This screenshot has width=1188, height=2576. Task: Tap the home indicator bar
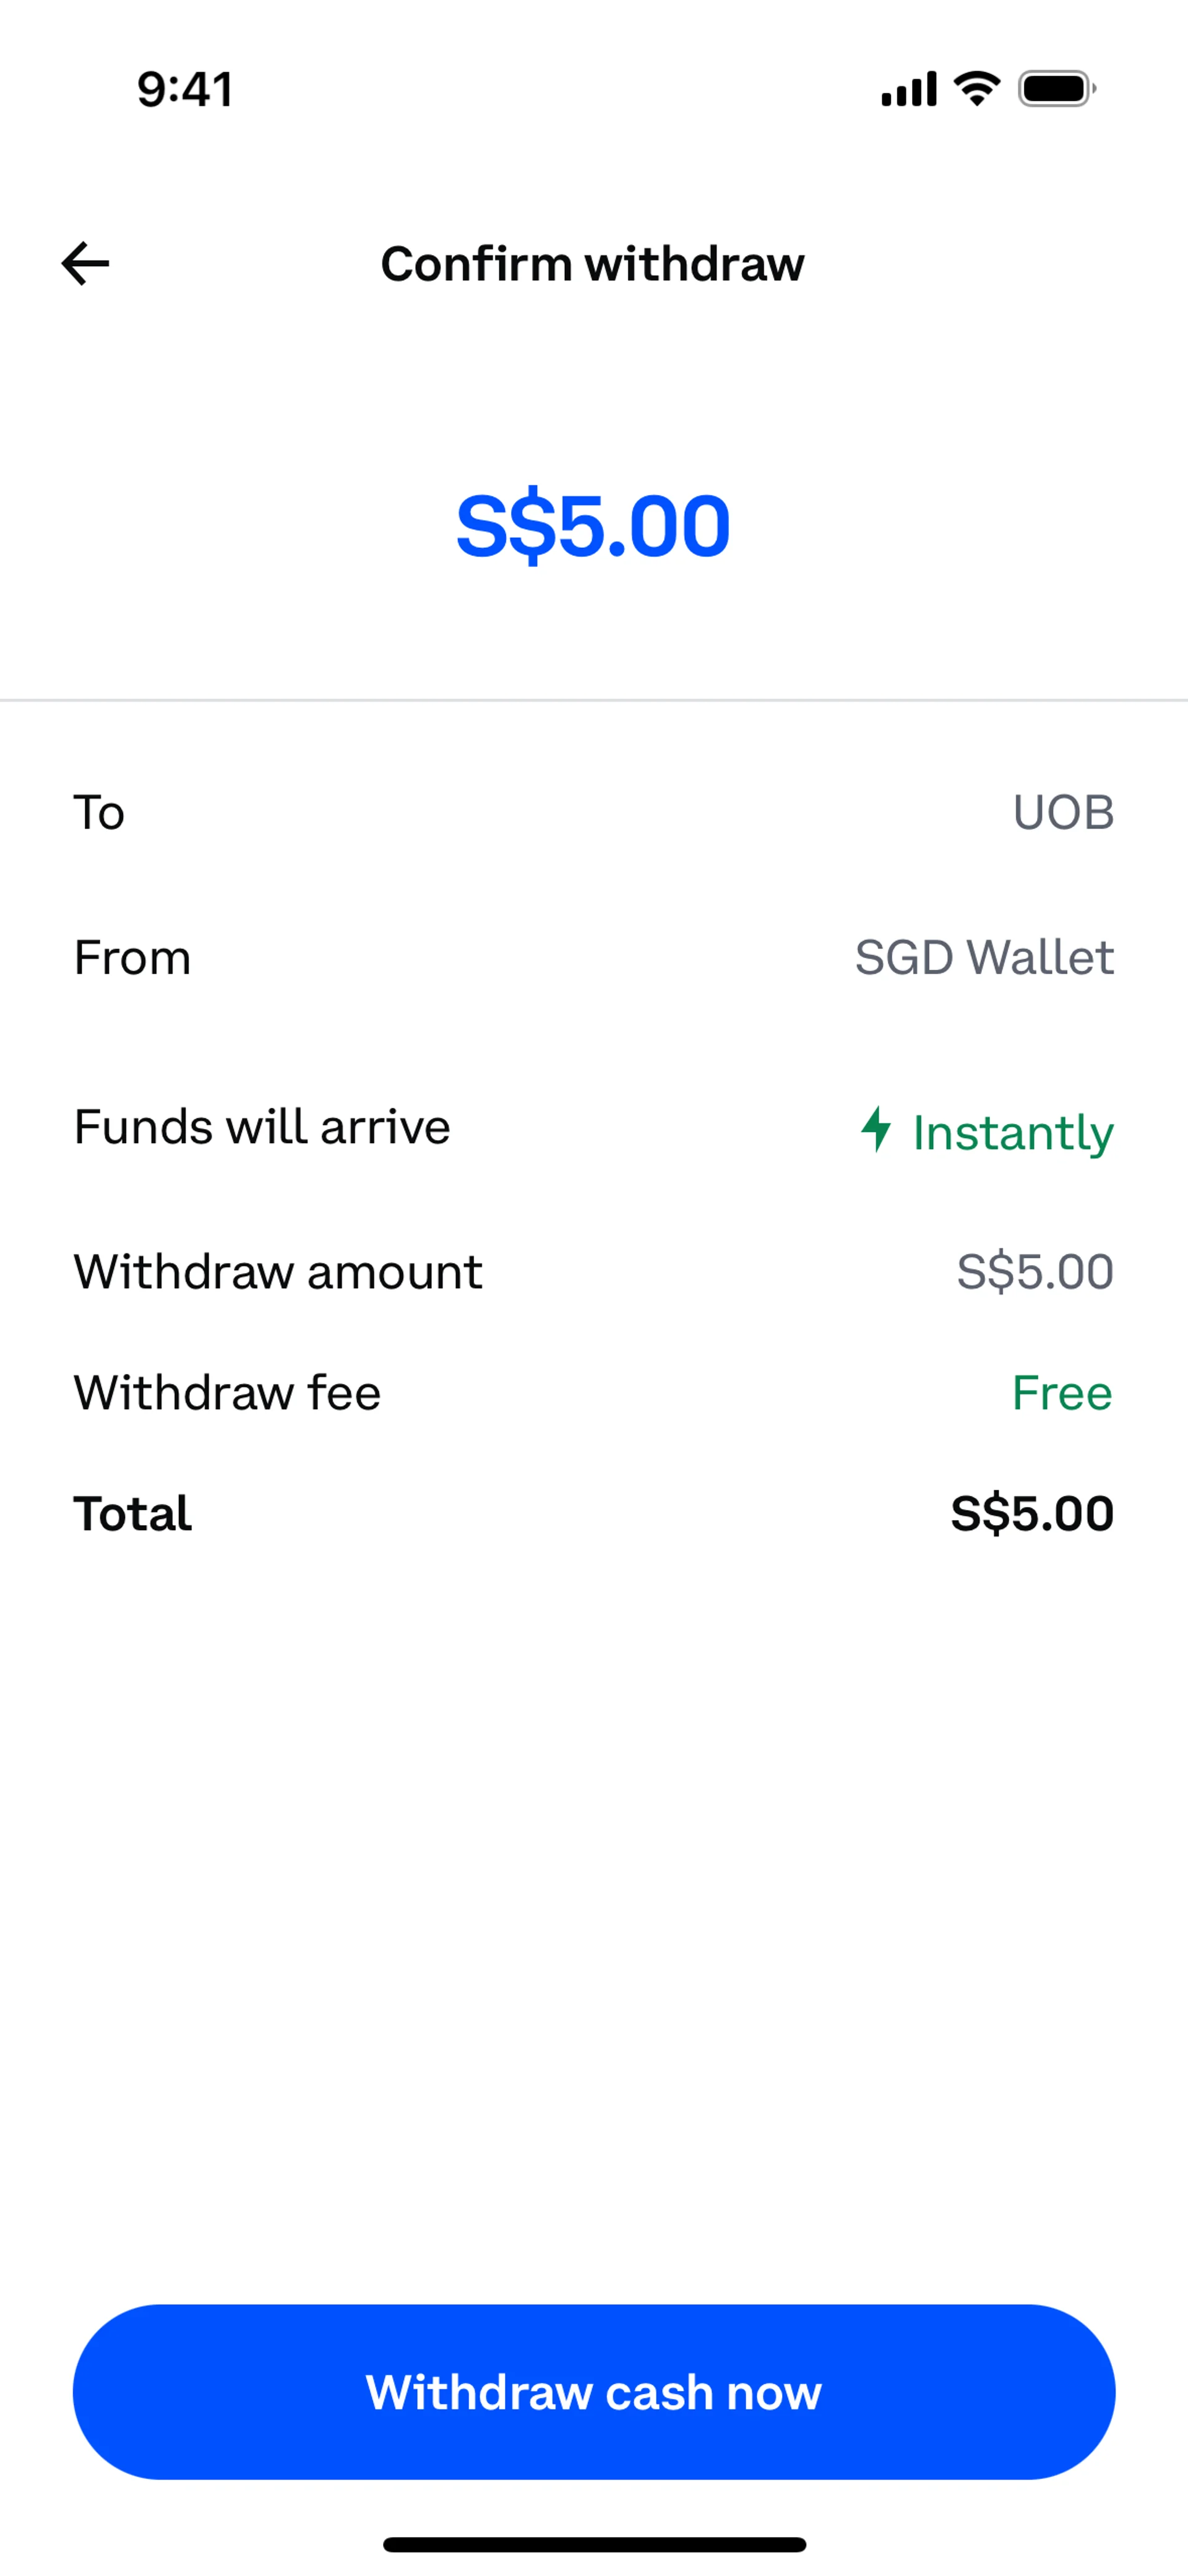594,2544
